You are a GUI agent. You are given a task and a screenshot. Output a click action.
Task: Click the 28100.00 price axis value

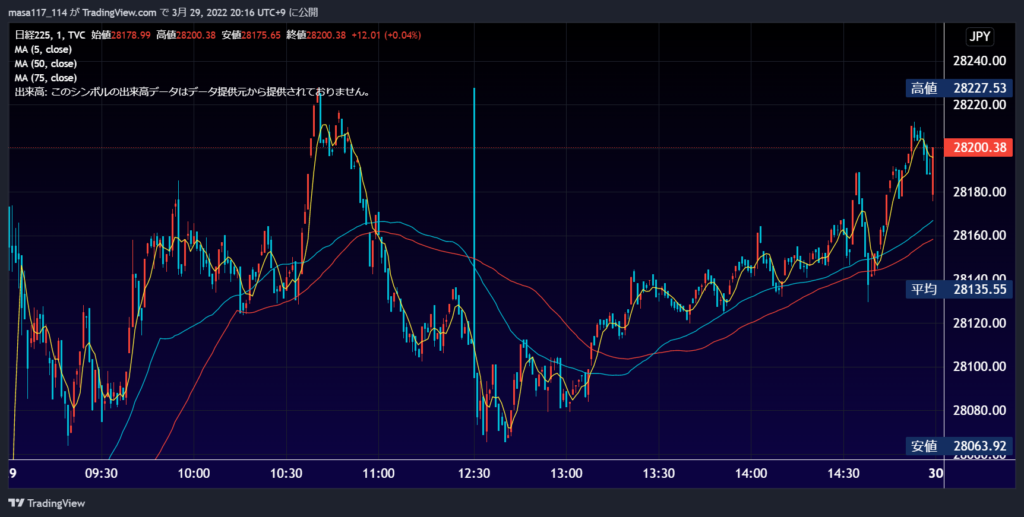980,367
